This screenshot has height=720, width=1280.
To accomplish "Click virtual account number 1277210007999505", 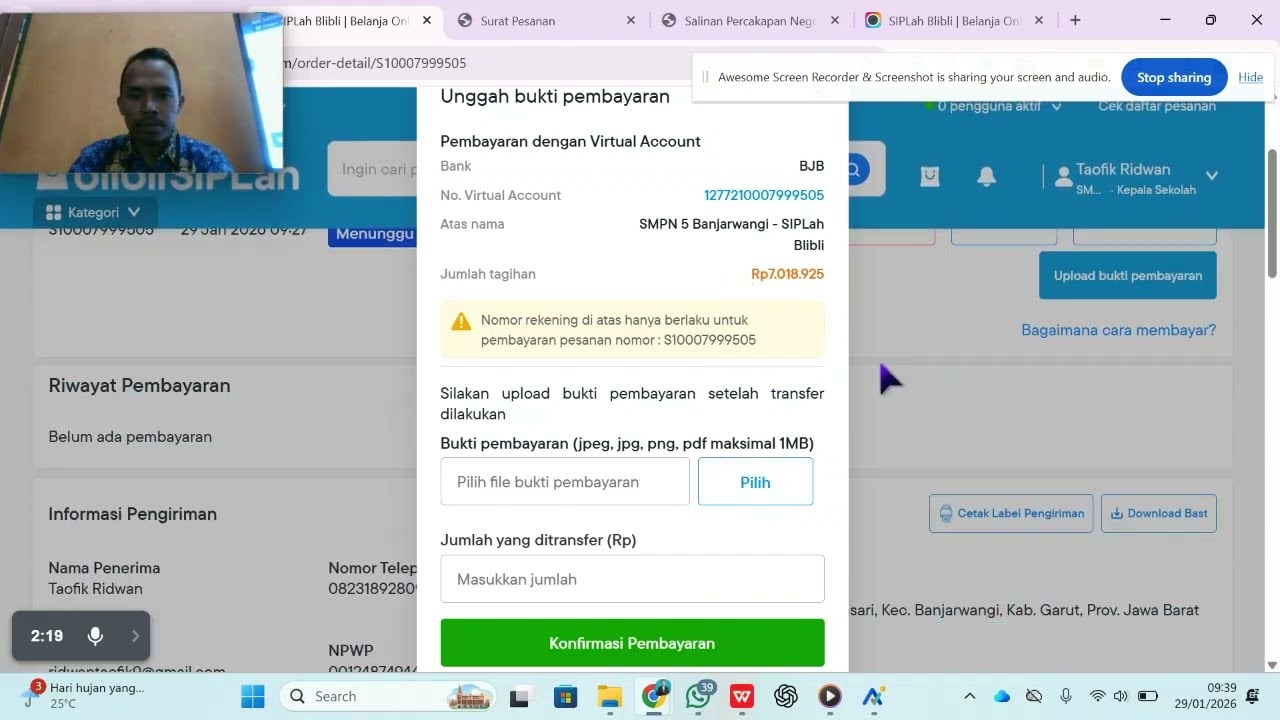I will [764, 195].
